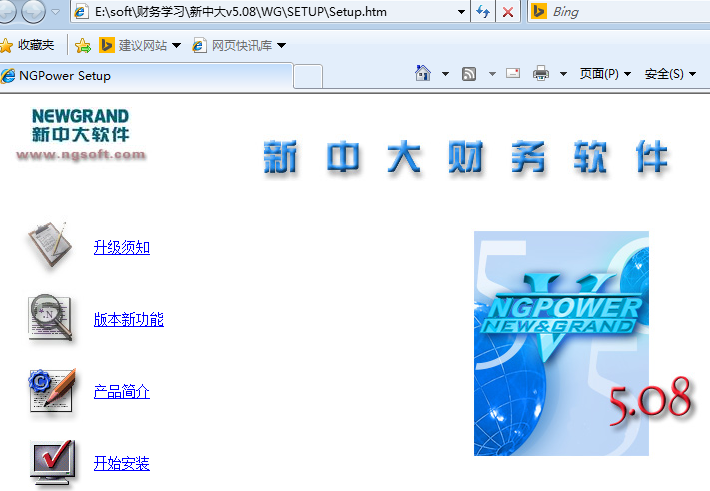The image size is (710, 491).
Task: Click the pencil document icon beside 产品简介
Action: pos(52,390)
